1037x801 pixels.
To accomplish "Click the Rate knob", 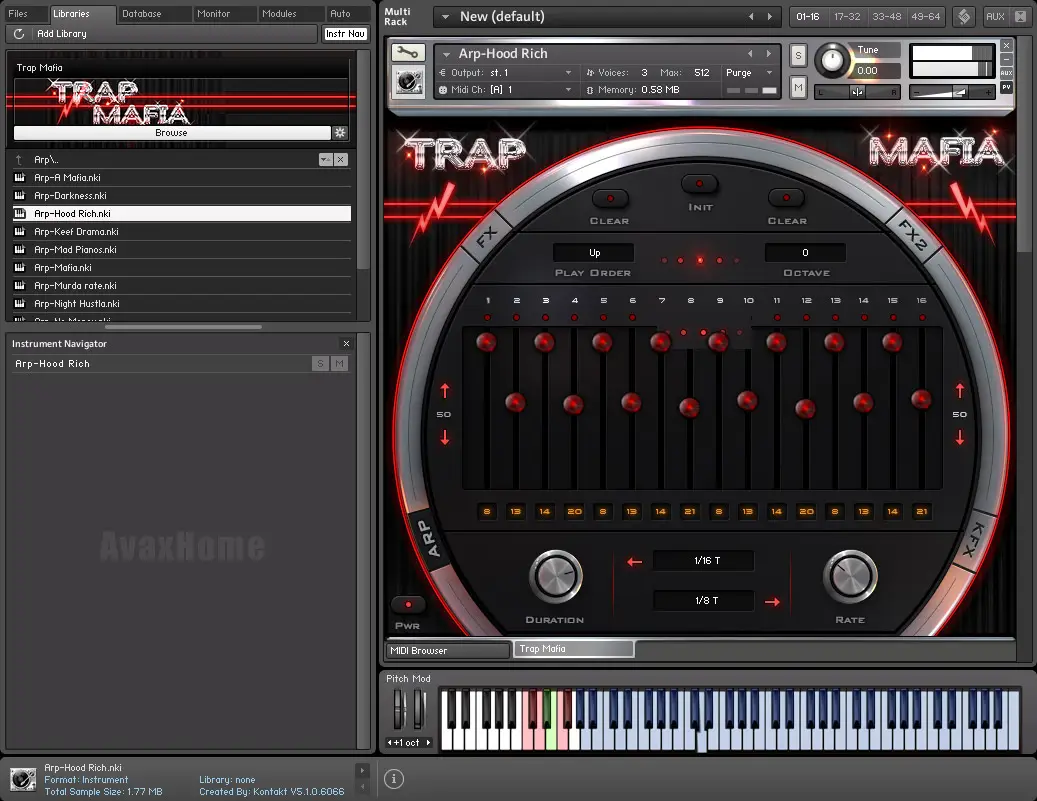I will tap(850, 576).
